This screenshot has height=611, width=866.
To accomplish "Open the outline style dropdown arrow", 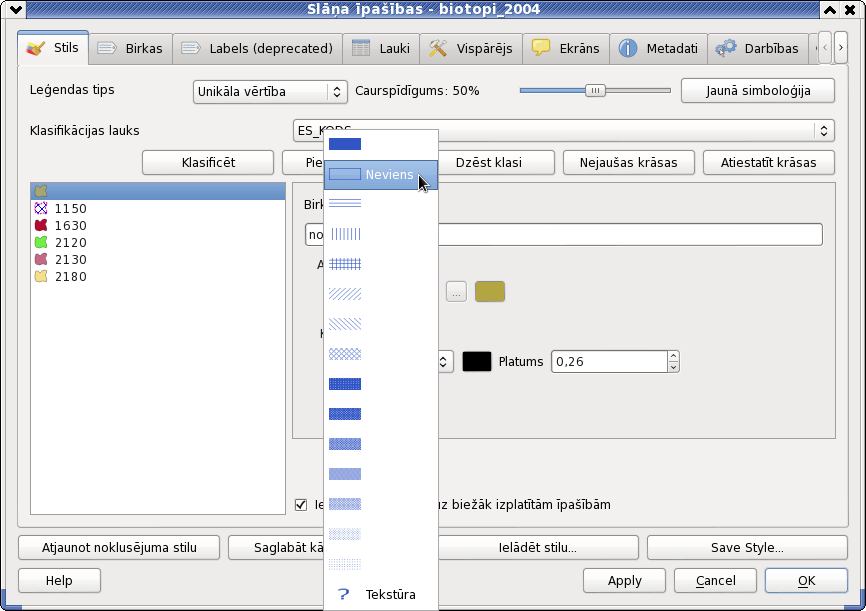I will [443, 362].
